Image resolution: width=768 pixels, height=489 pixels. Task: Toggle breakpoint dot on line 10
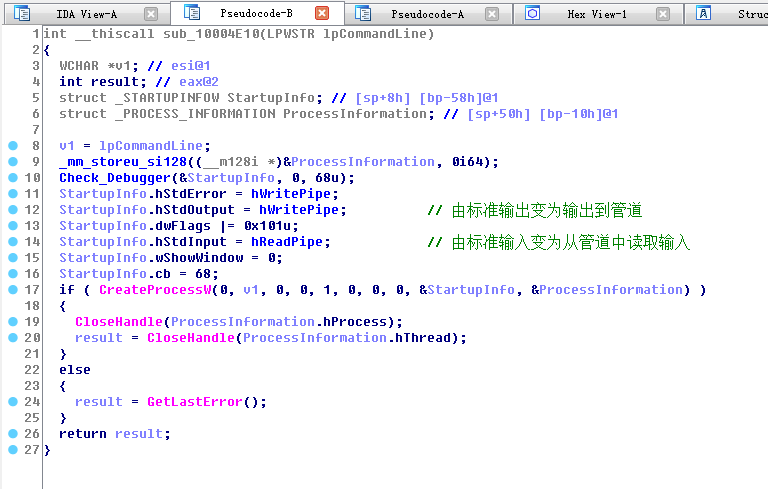(13, 177)
